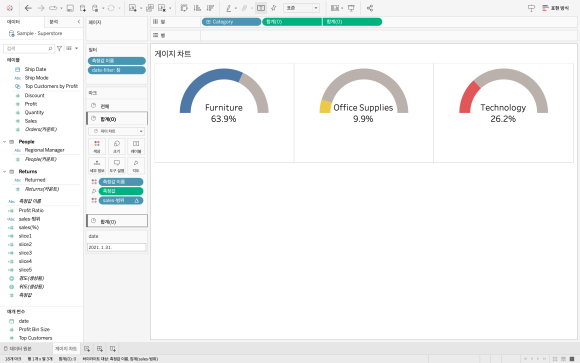
Task: Clear the sheet using the toolbar icon
Action: [x=162, y=8]
